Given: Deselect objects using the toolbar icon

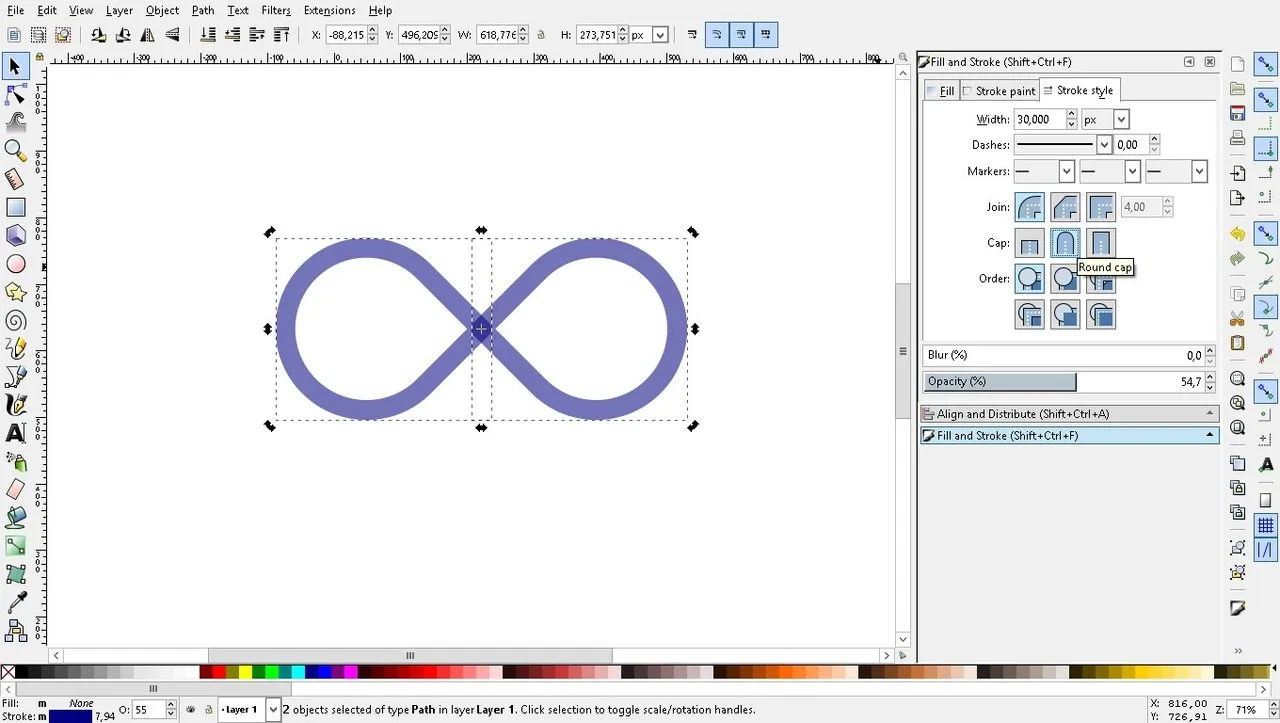Looking at the screenshot, I should tap(63, 35).
